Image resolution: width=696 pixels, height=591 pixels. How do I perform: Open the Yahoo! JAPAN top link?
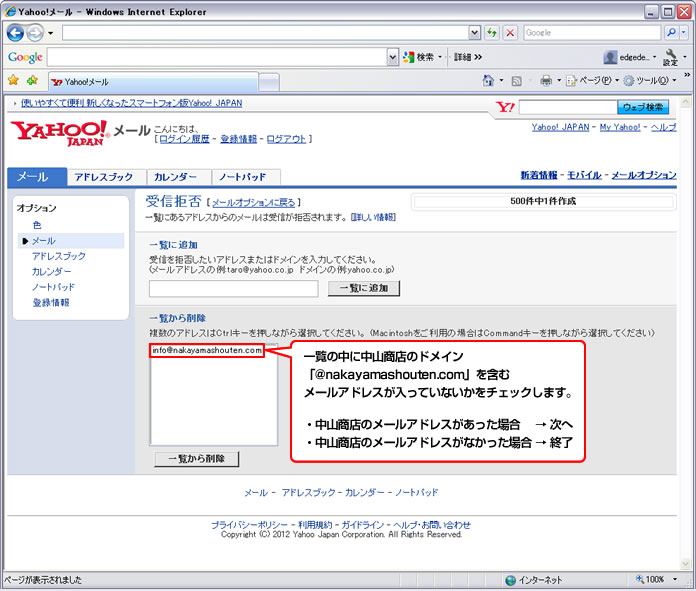coord(561,127)
